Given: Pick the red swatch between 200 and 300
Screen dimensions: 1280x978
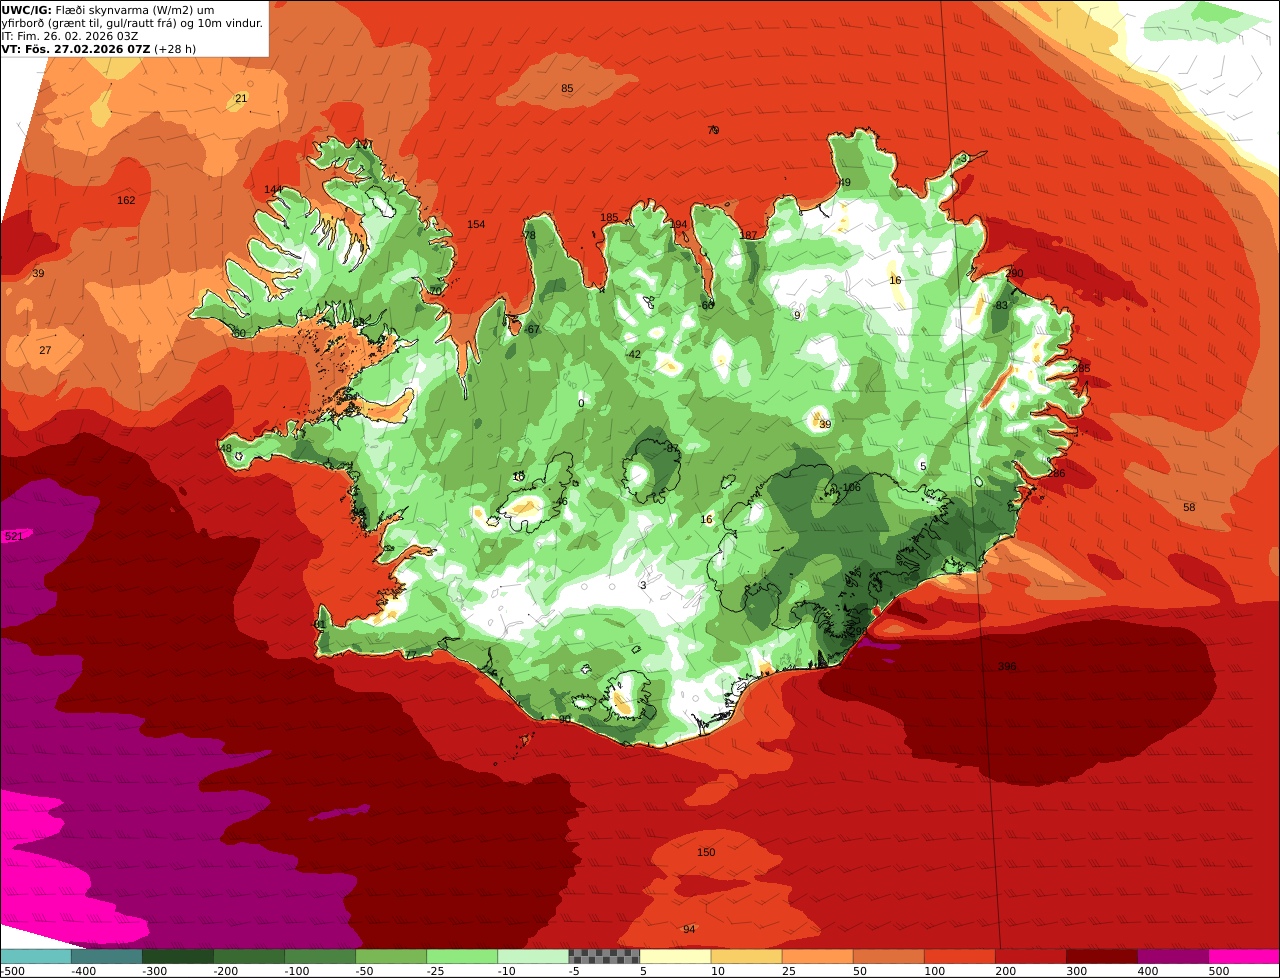Looking at the screenshot, I should point(1030,956).
